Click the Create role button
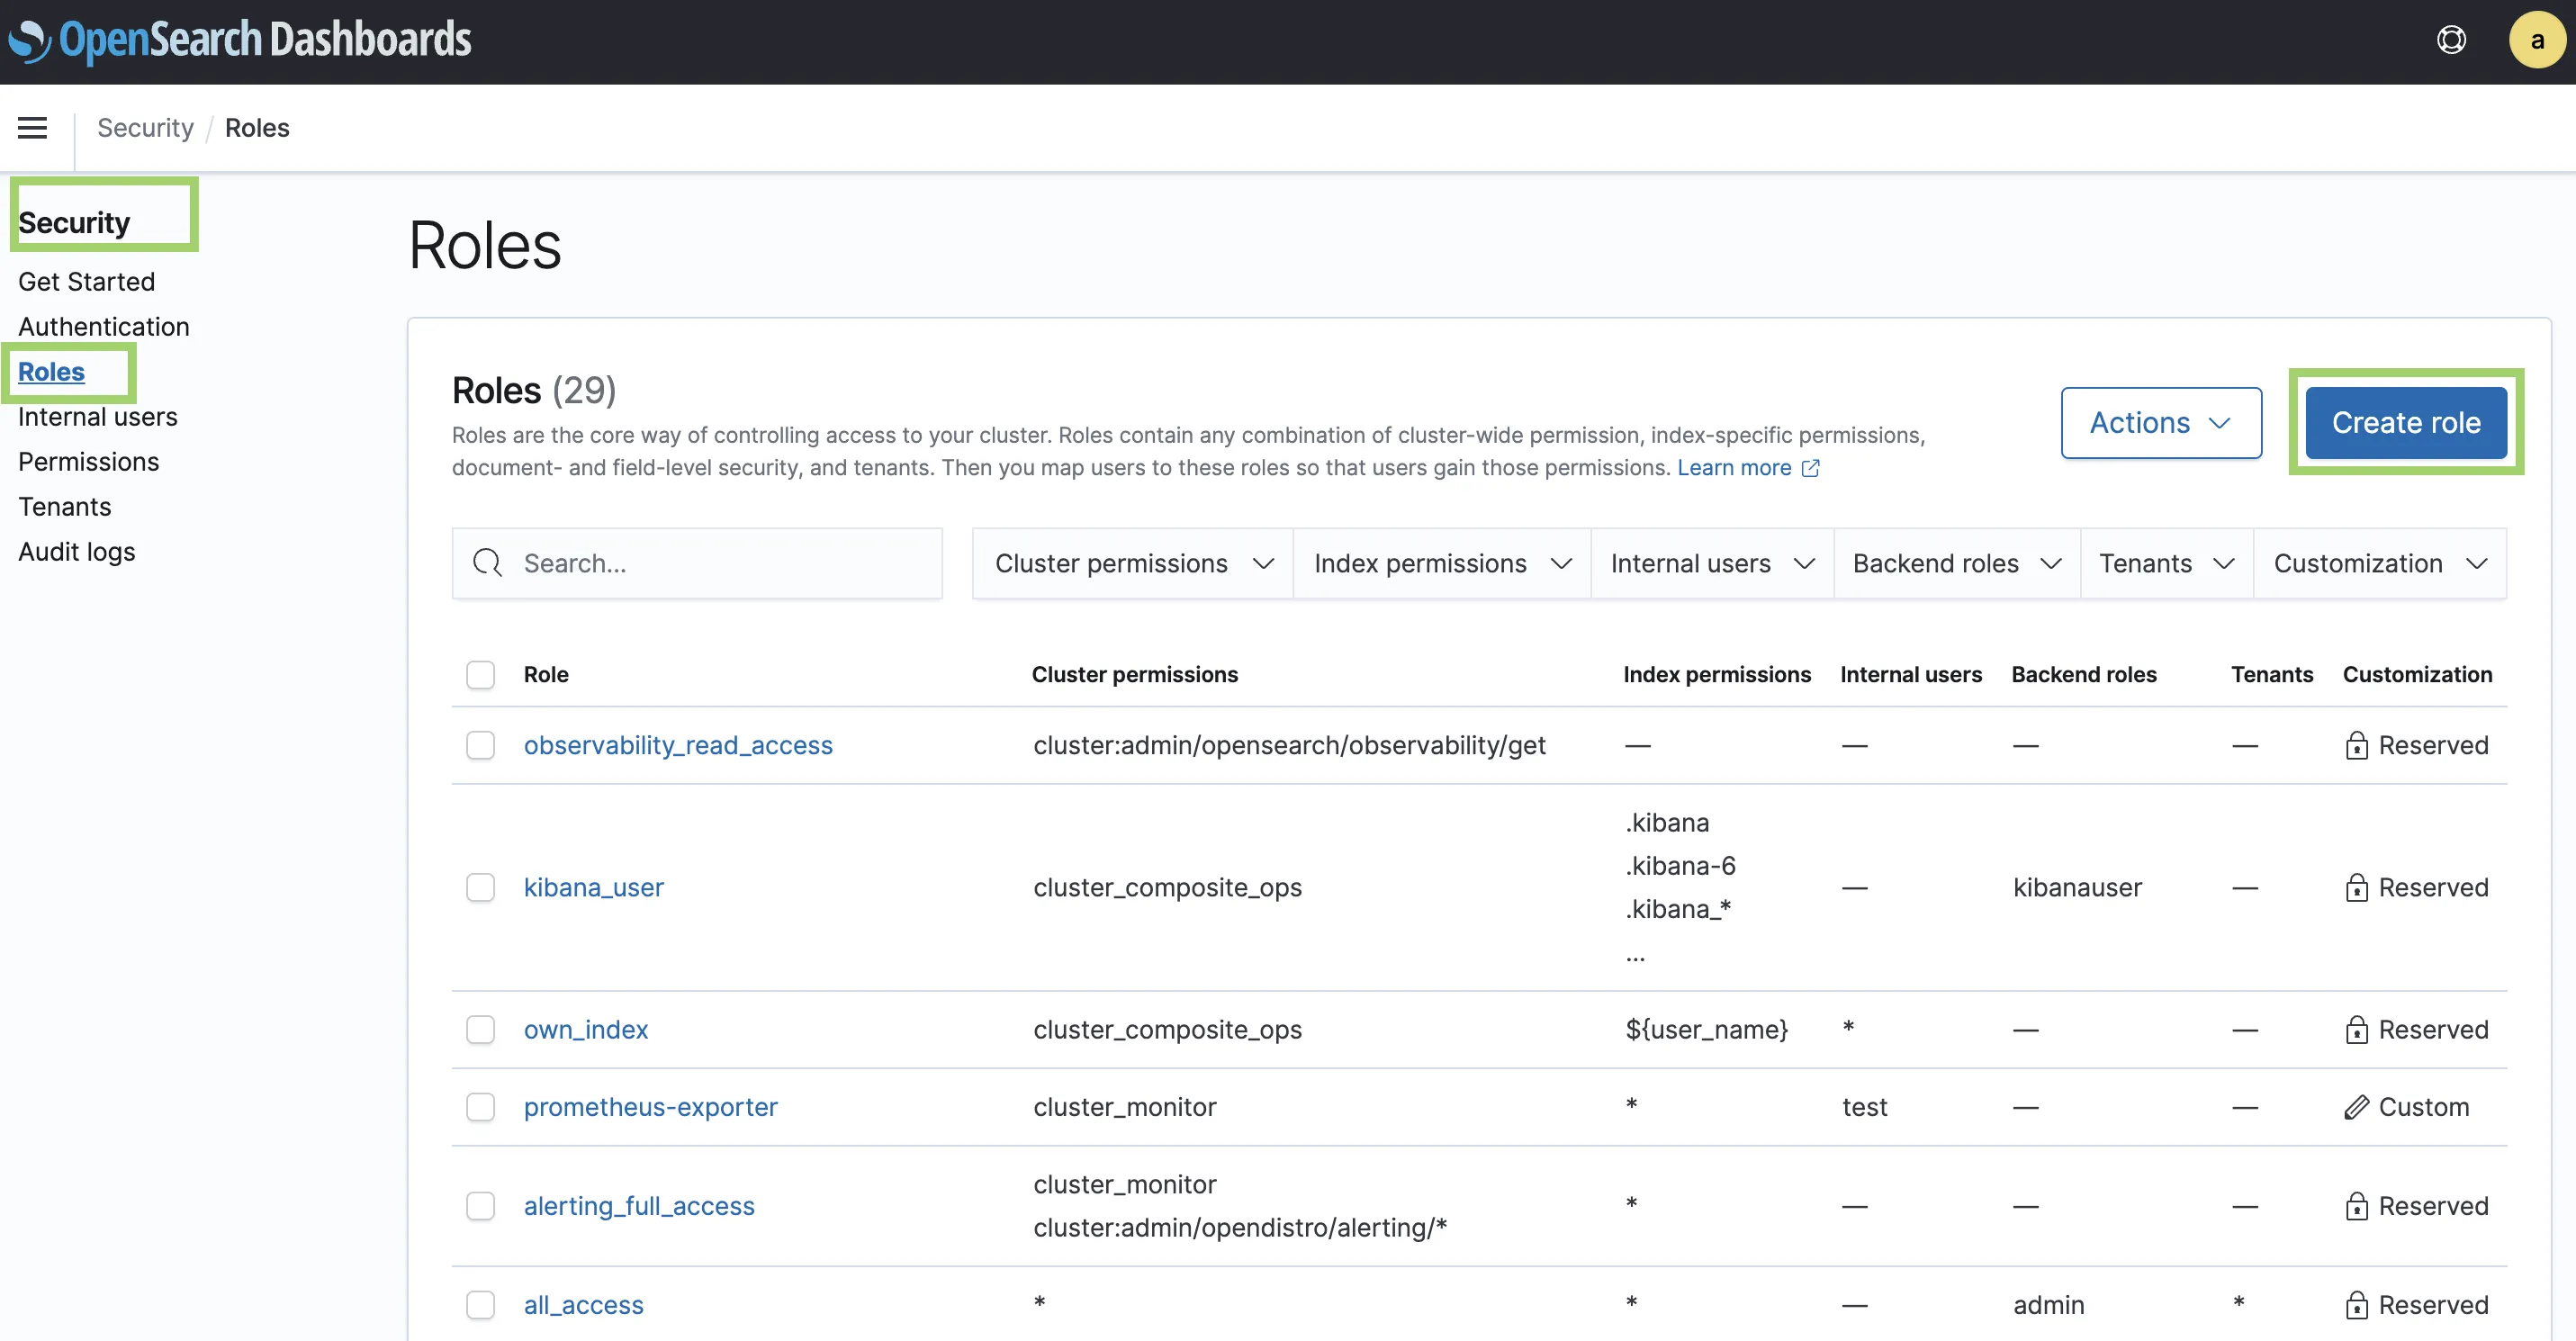 coord(2405,423)
